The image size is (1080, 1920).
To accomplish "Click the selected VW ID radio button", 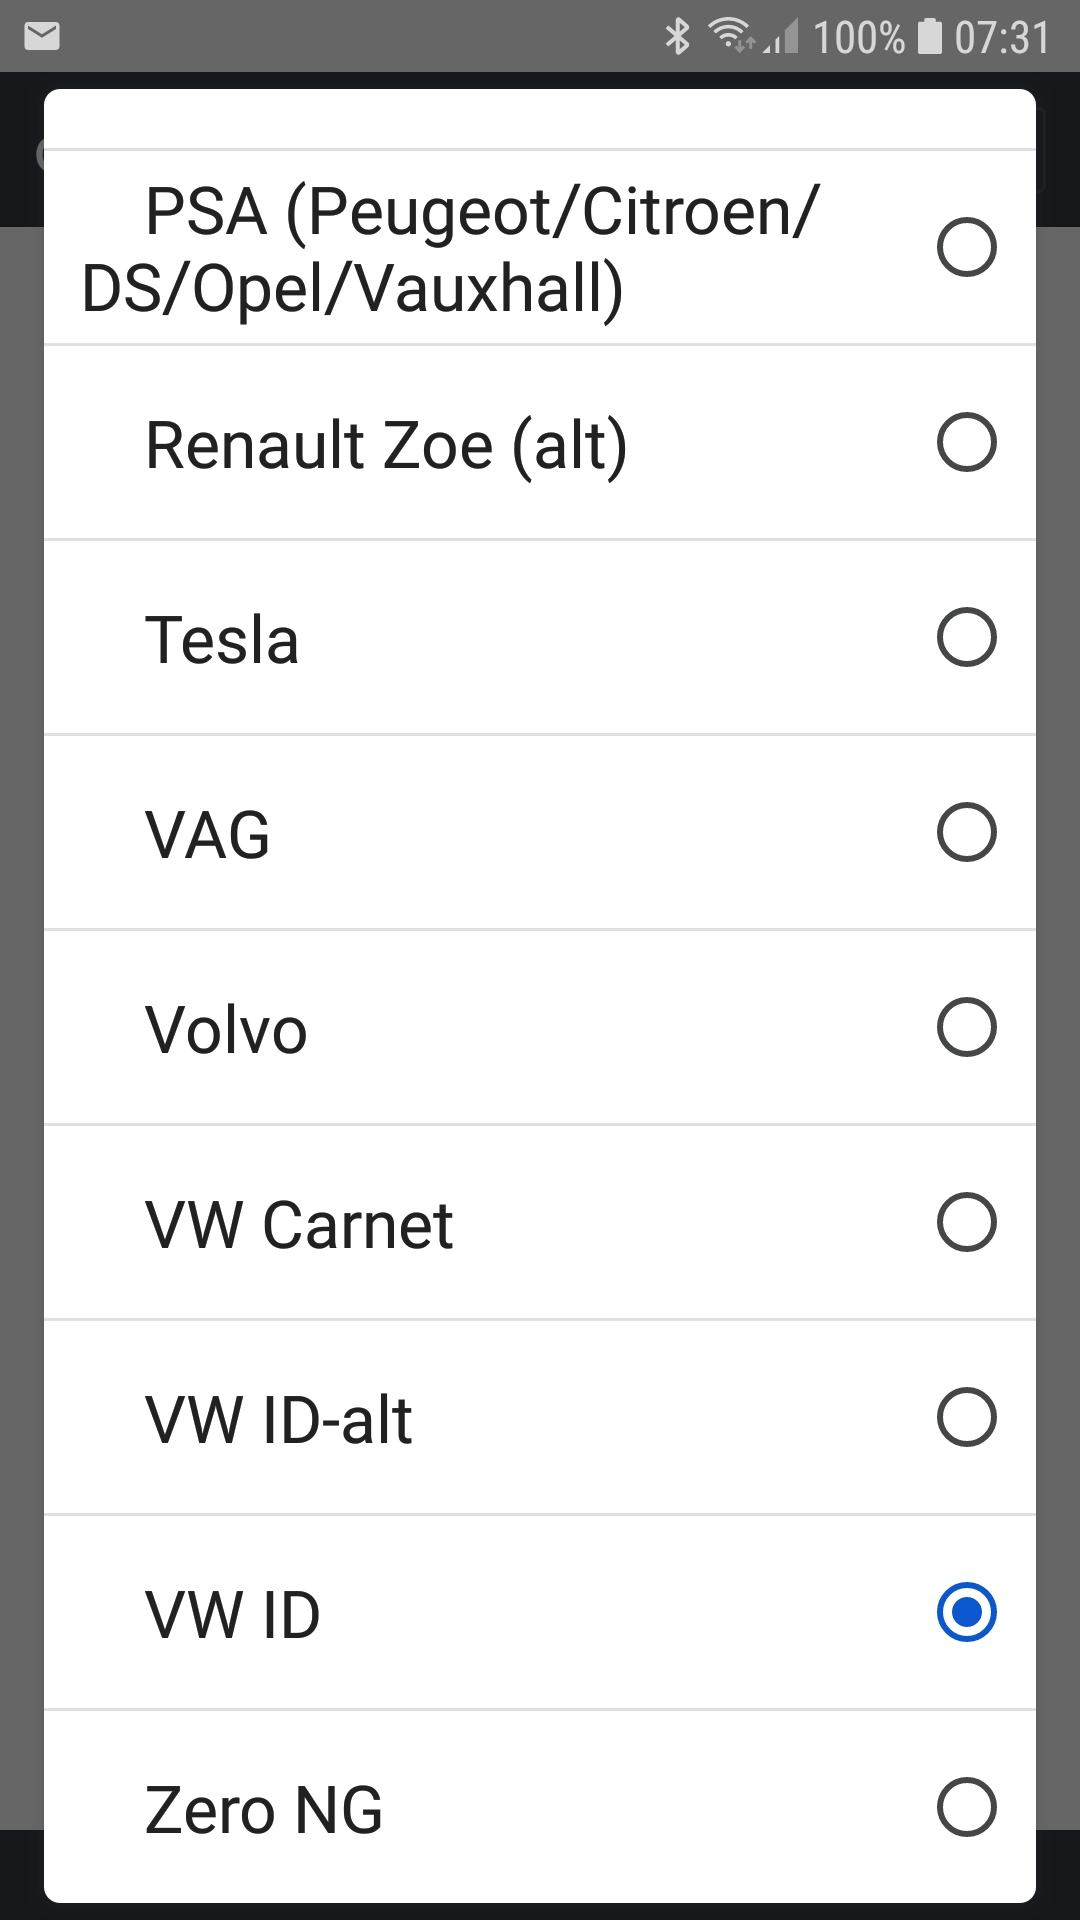I will click(966, 1612).
